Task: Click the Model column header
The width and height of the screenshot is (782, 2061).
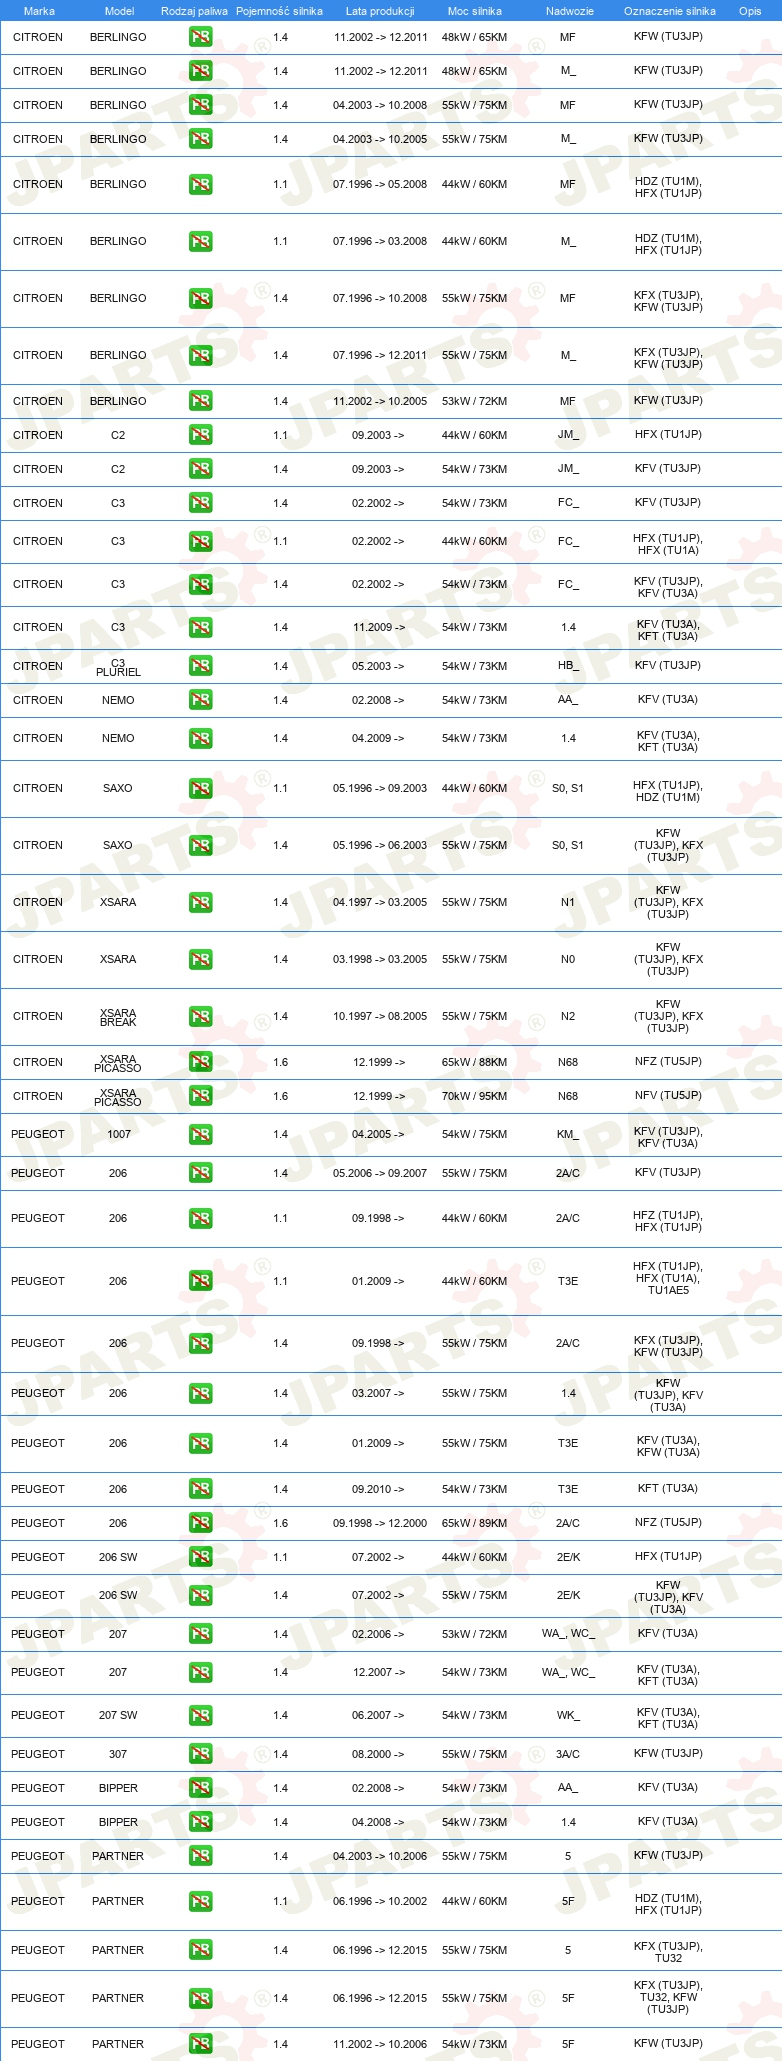Action: tap(119, 11)
